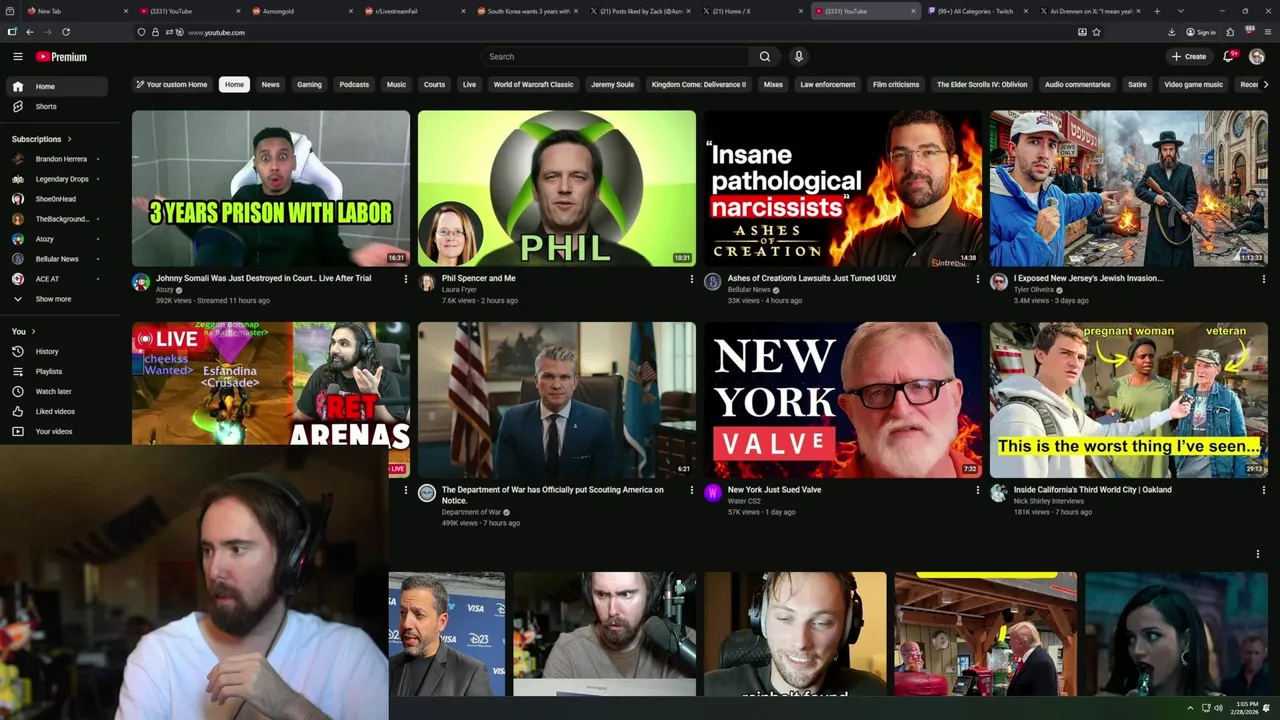The height and width of the screenshot is (720, 1280).
Task: Open the New York Valve thumbnail
Action: 843,399
